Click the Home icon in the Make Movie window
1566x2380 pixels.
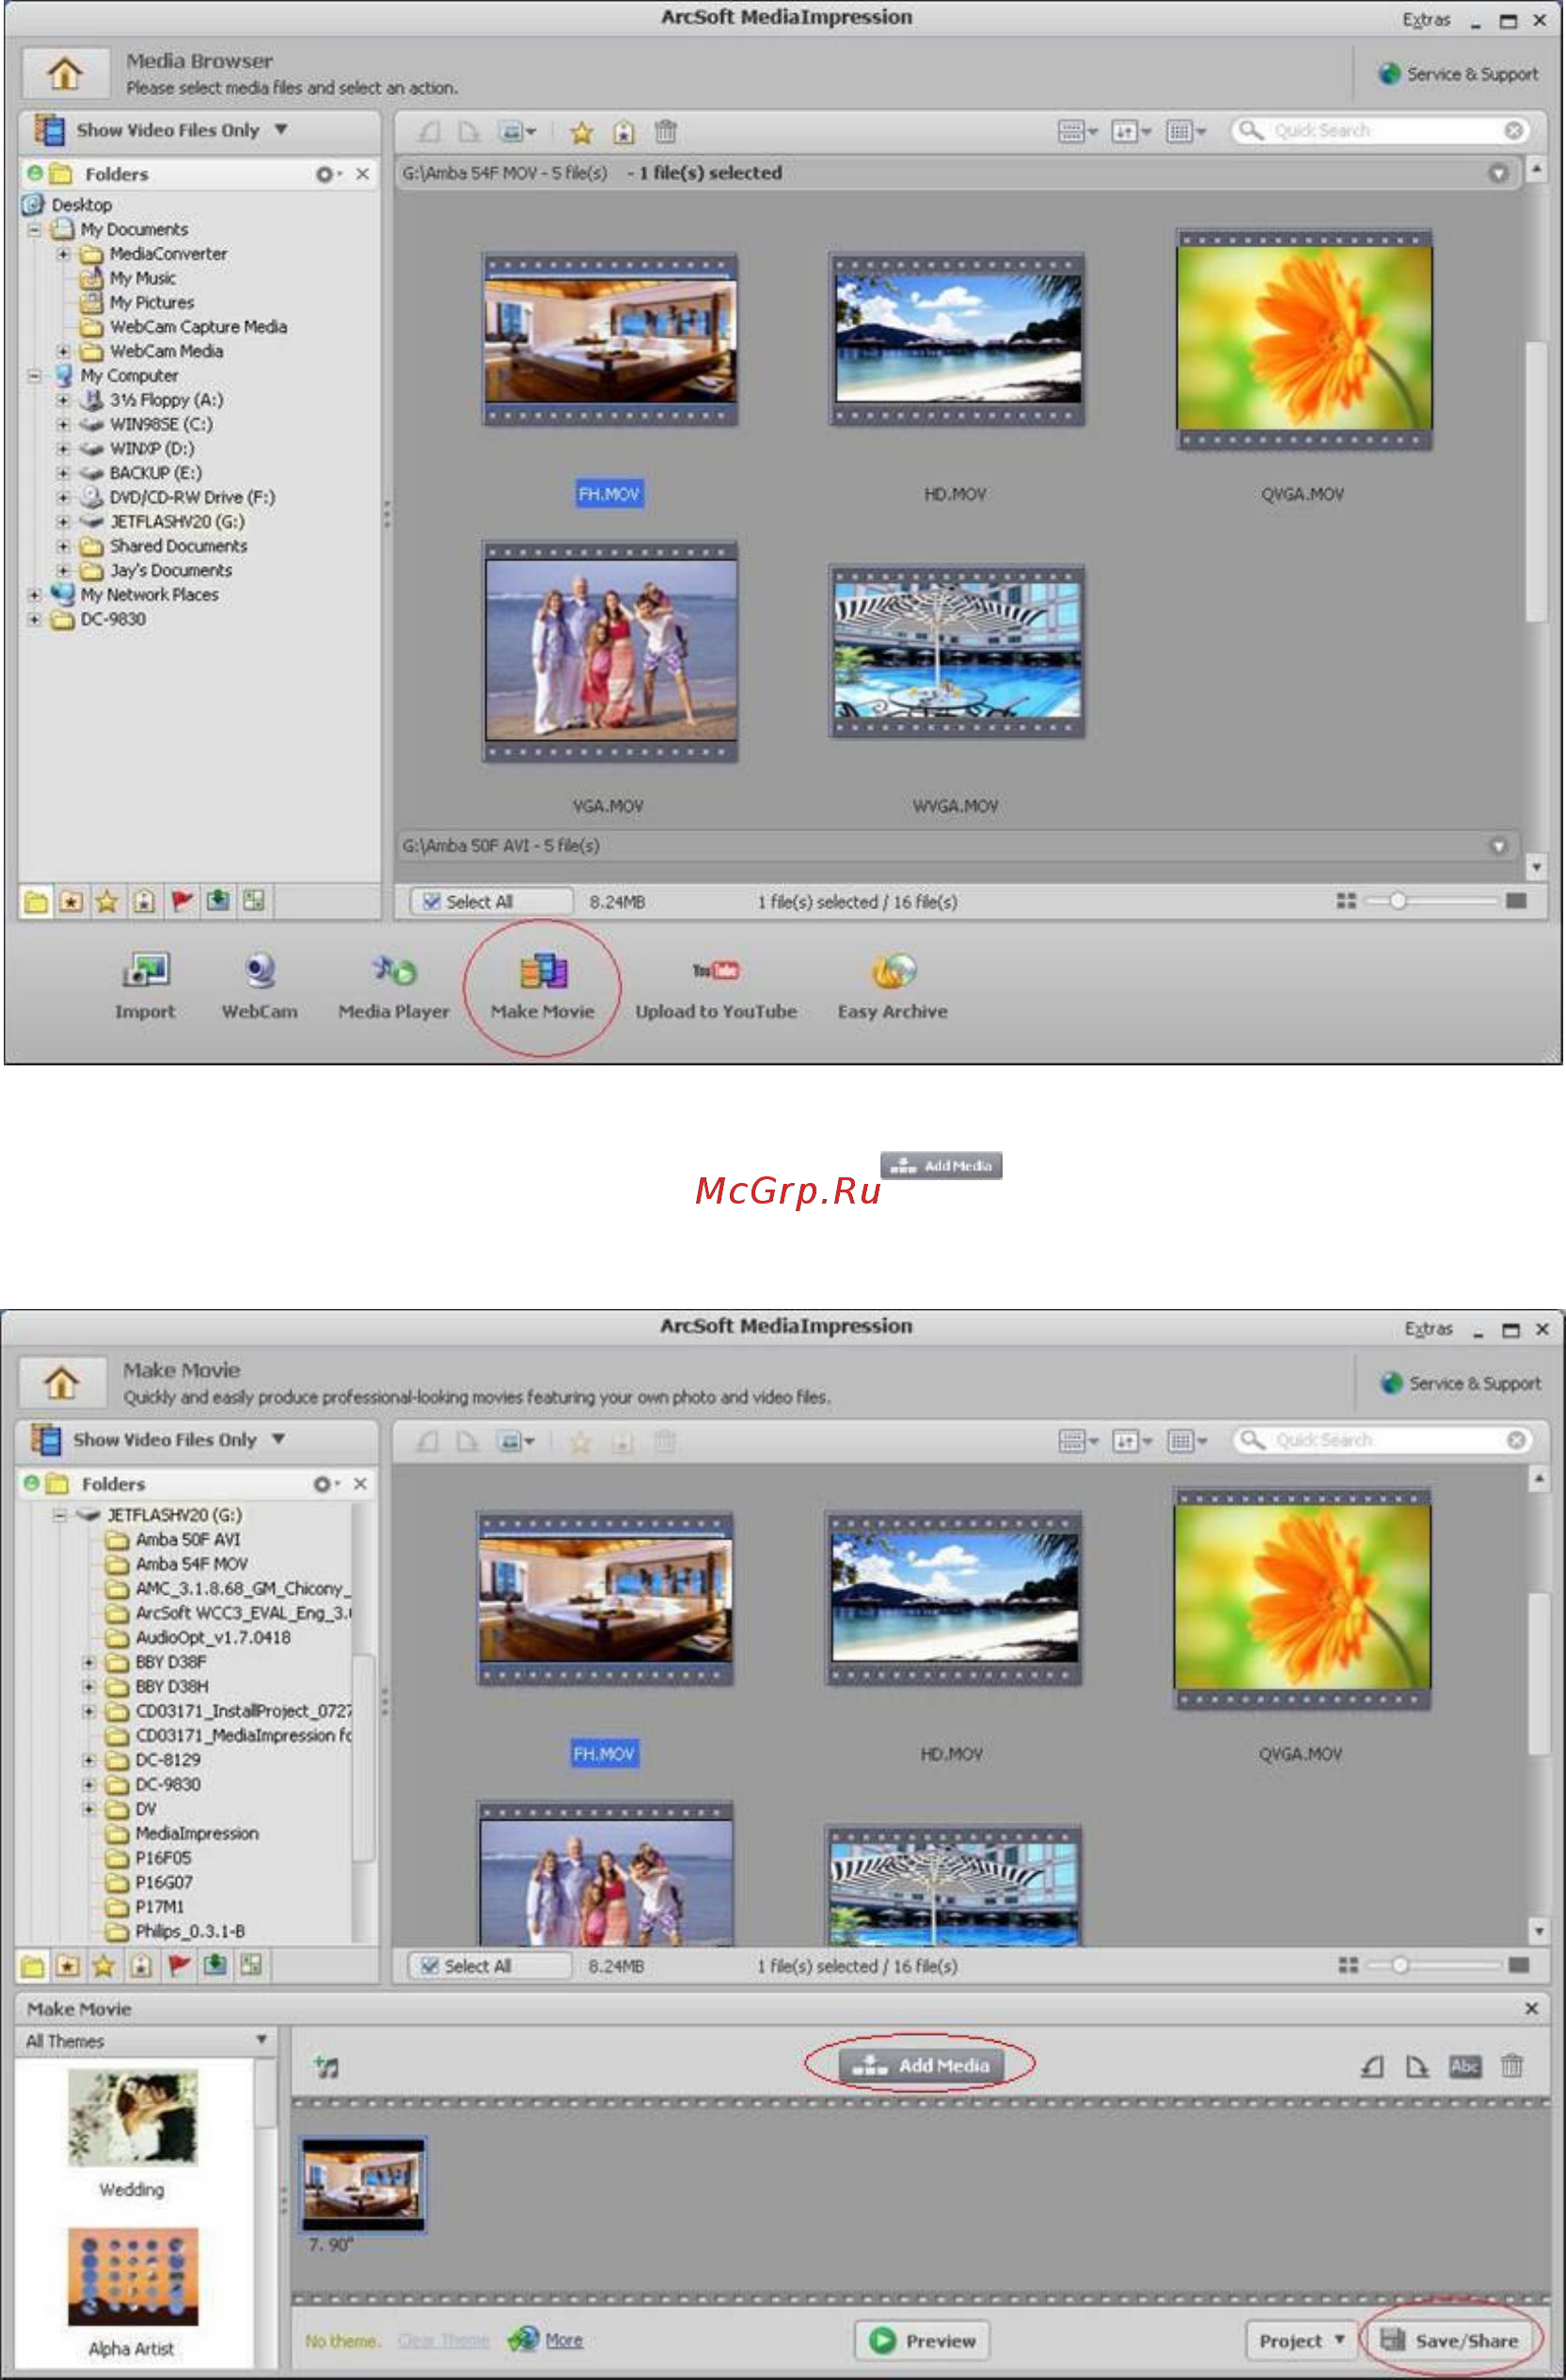[62, 1382]
